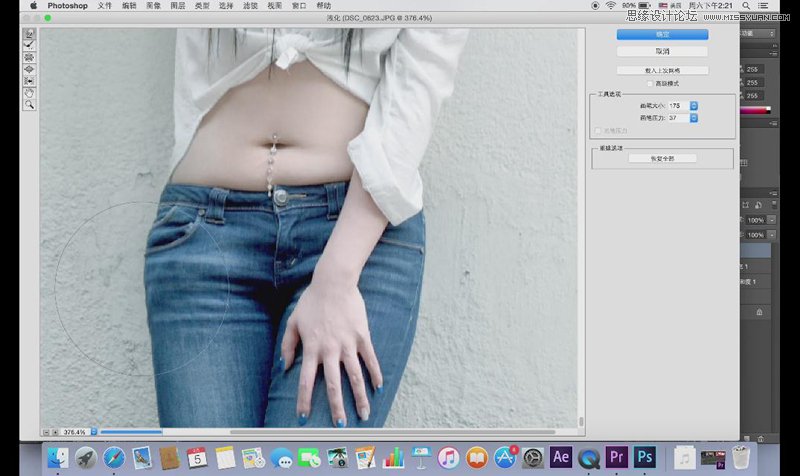The height and width of the screenshot is (476, 800).
Task: Select the Push Left tool
Action: [29, 81]
